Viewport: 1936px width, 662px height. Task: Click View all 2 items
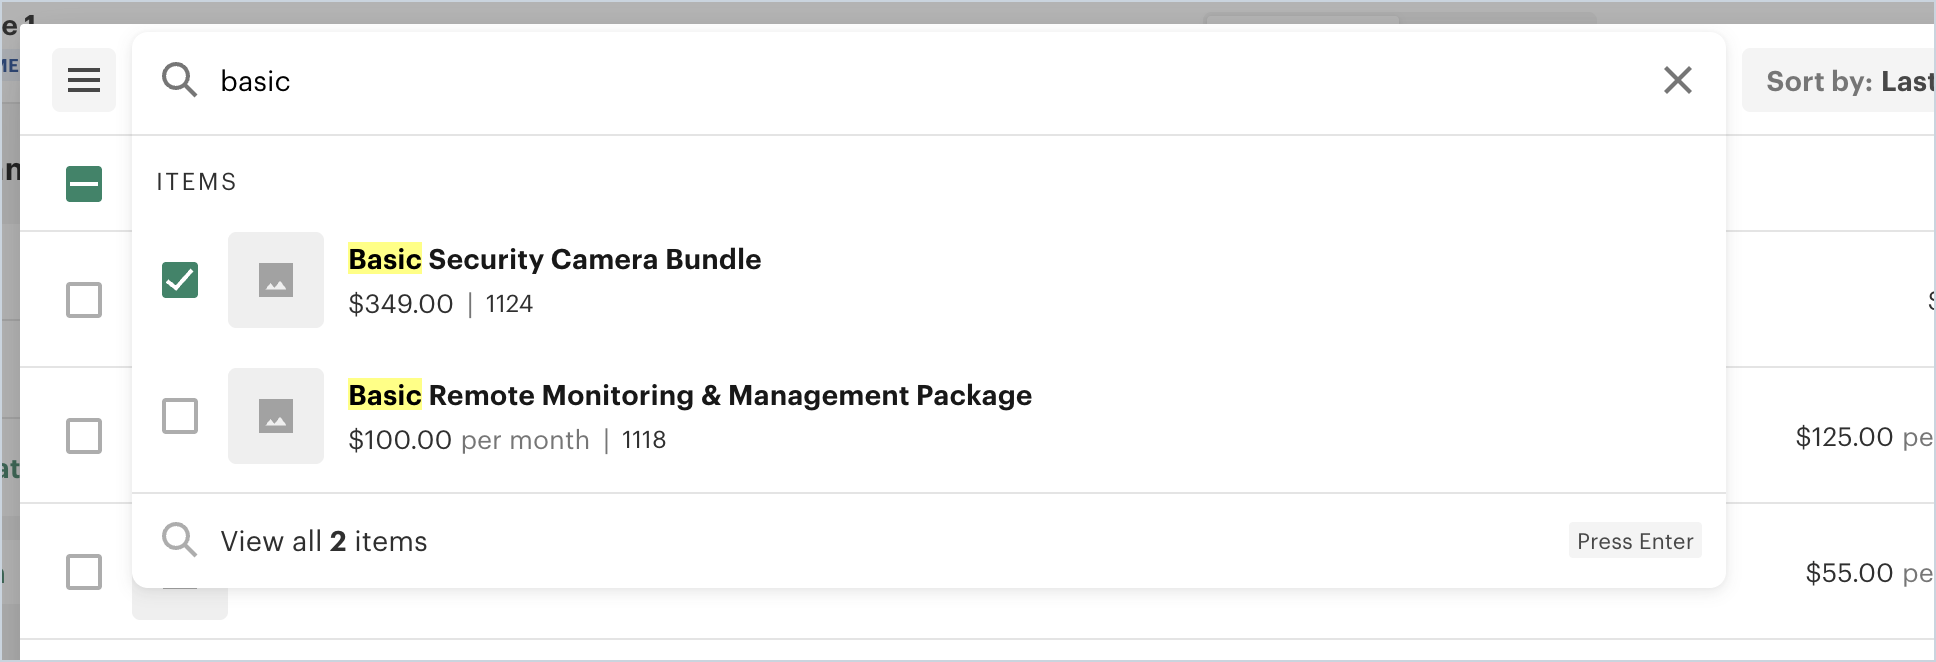click(x=324, y=541)
